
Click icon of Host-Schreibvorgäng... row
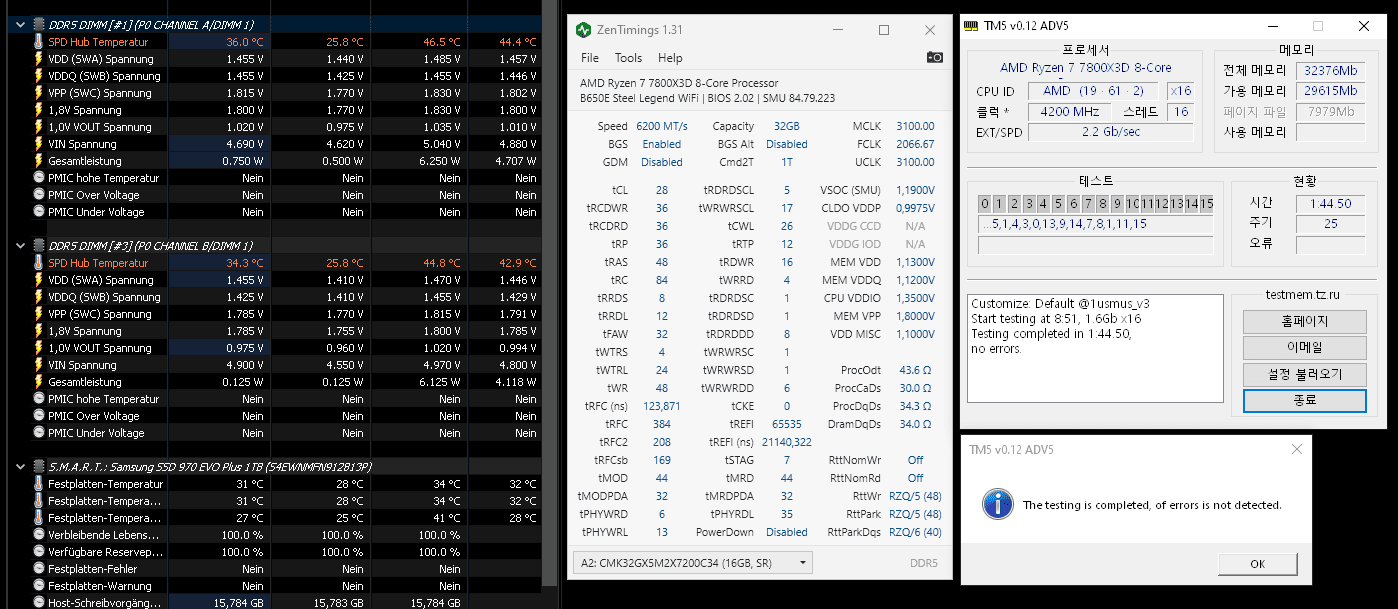click(39, 603)
